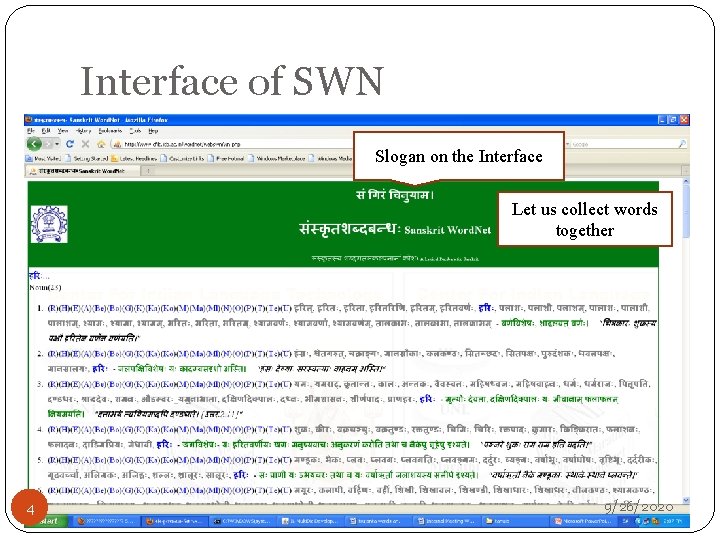Click the page's vertical scrollbar thumb
The image size is (720, 540).
686,212
